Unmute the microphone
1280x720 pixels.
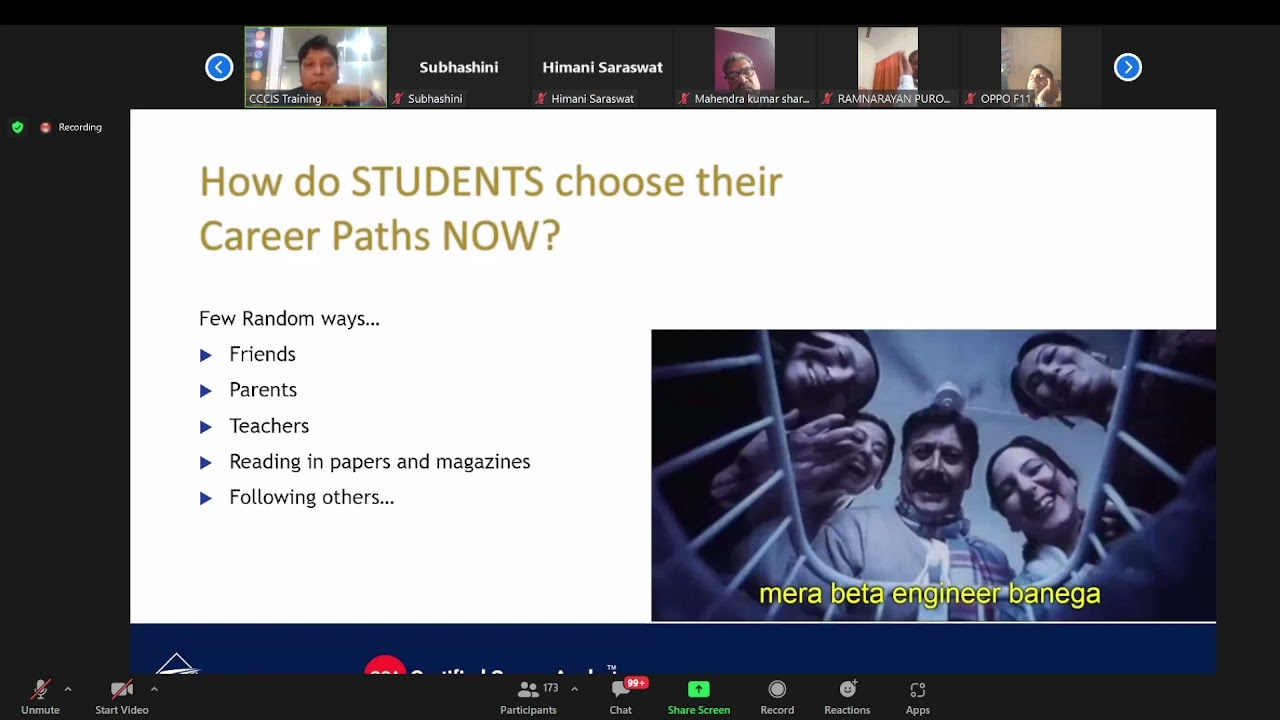click(40, 697)
